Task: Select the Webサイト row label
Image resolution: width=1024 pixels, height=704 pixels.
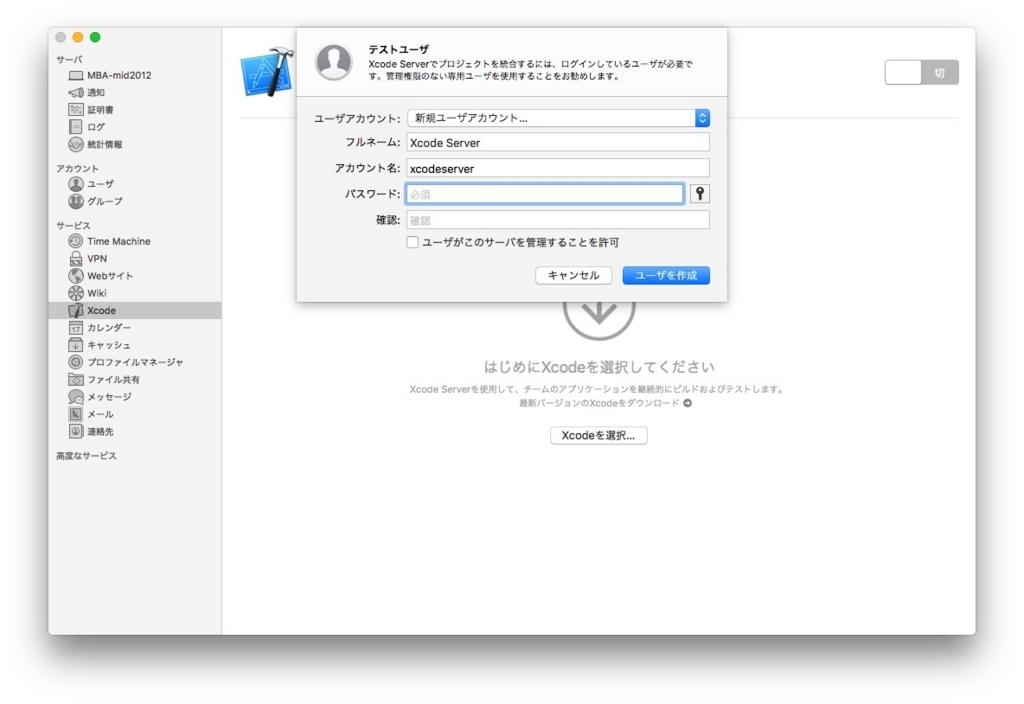Action: point(110,276)
